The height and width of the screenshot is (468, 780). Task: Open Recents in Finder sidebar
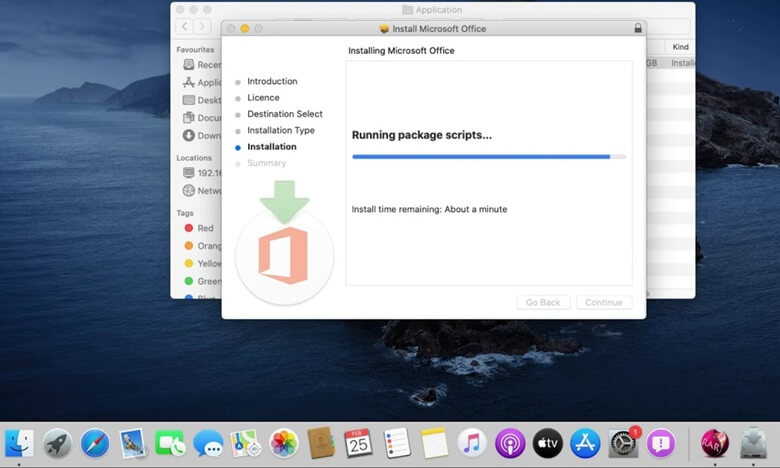(x=201, y=65)
